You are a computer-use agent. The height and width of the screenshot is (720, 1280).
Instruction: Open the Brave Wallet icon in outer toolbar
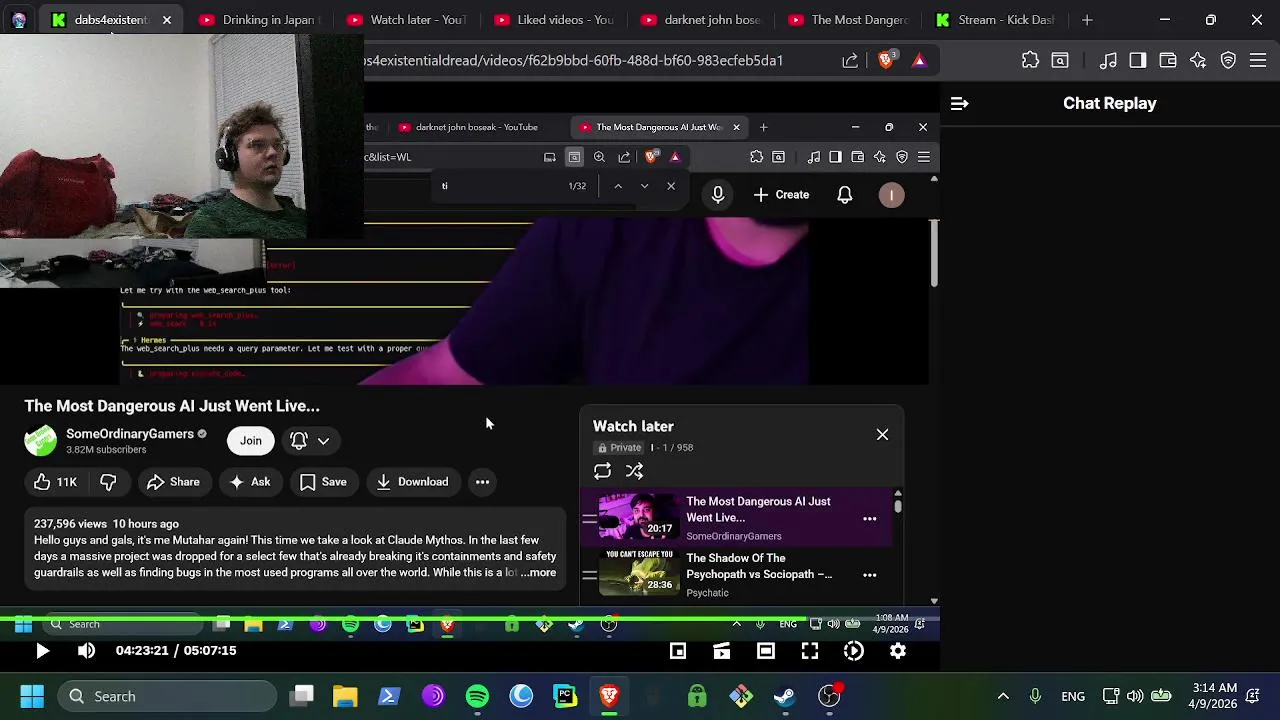[x=1167, y=60]
